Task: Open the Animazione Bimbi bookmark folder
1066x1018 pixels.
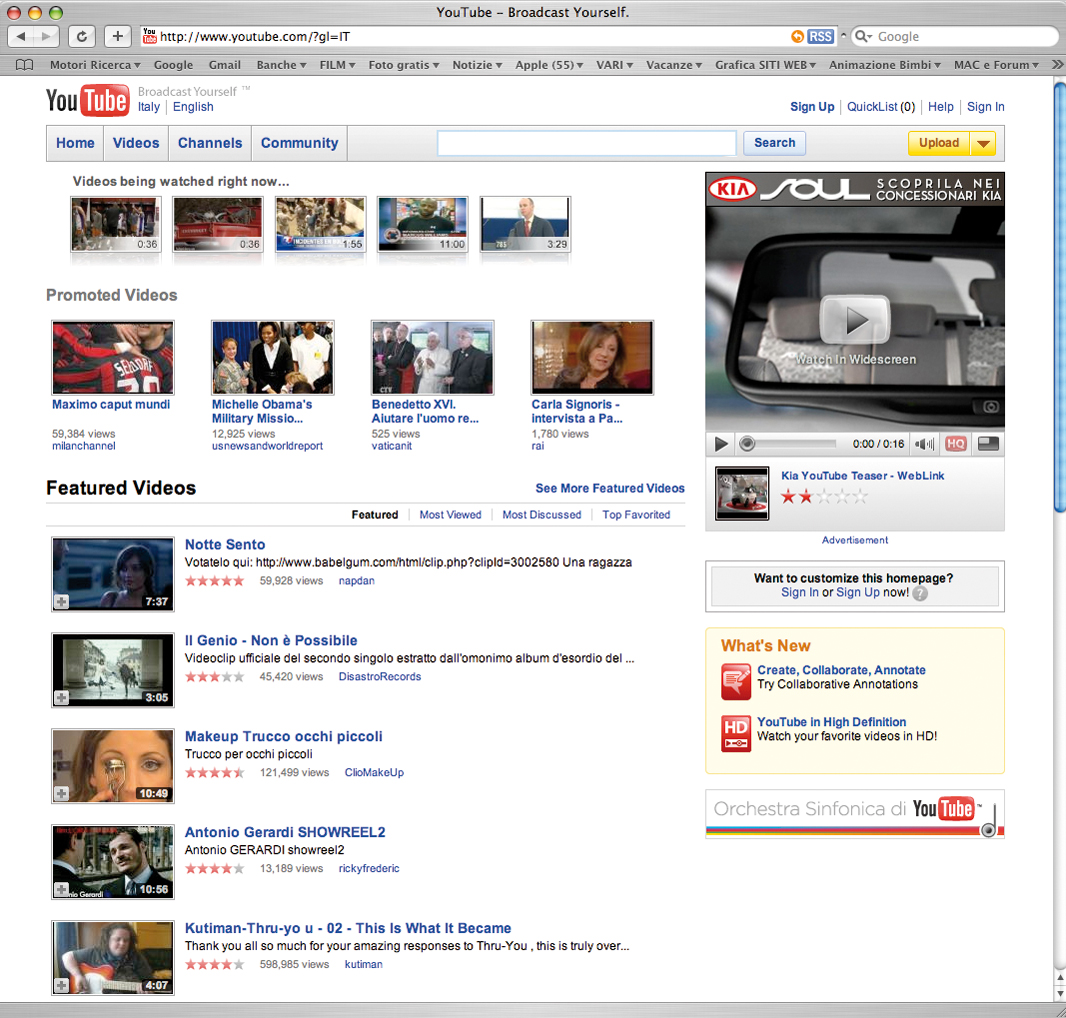Action: coord(885,65)
